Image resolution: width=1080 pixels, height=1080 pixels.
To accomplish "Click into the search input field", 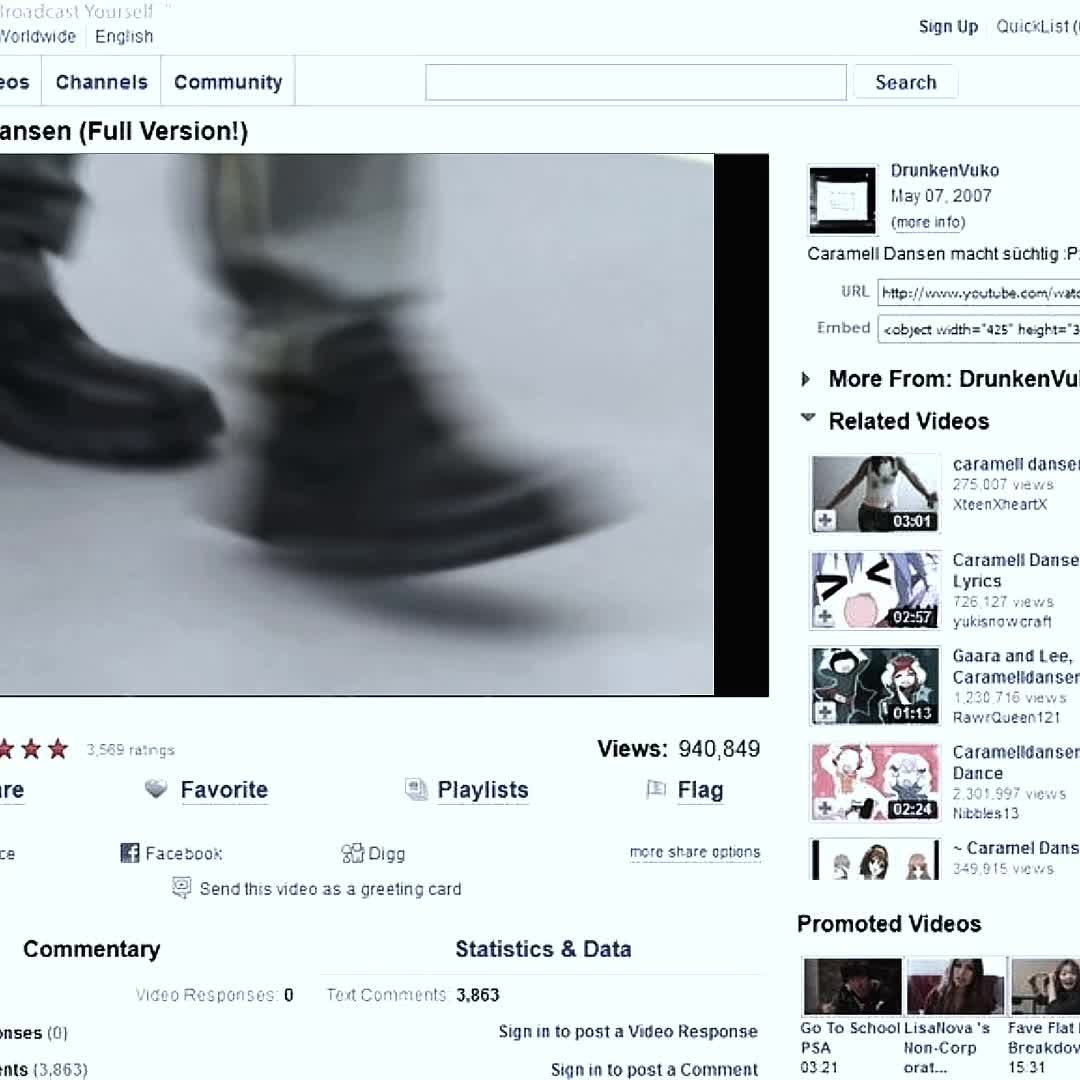I will point(636,83).
